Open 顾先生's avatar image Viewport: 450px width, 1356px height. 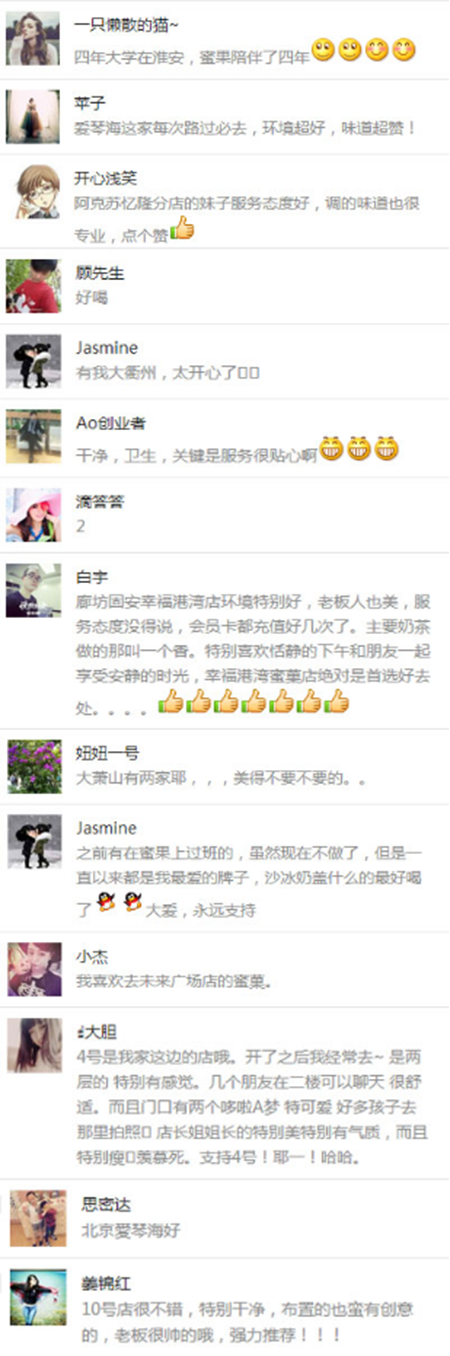pos(33,286)
